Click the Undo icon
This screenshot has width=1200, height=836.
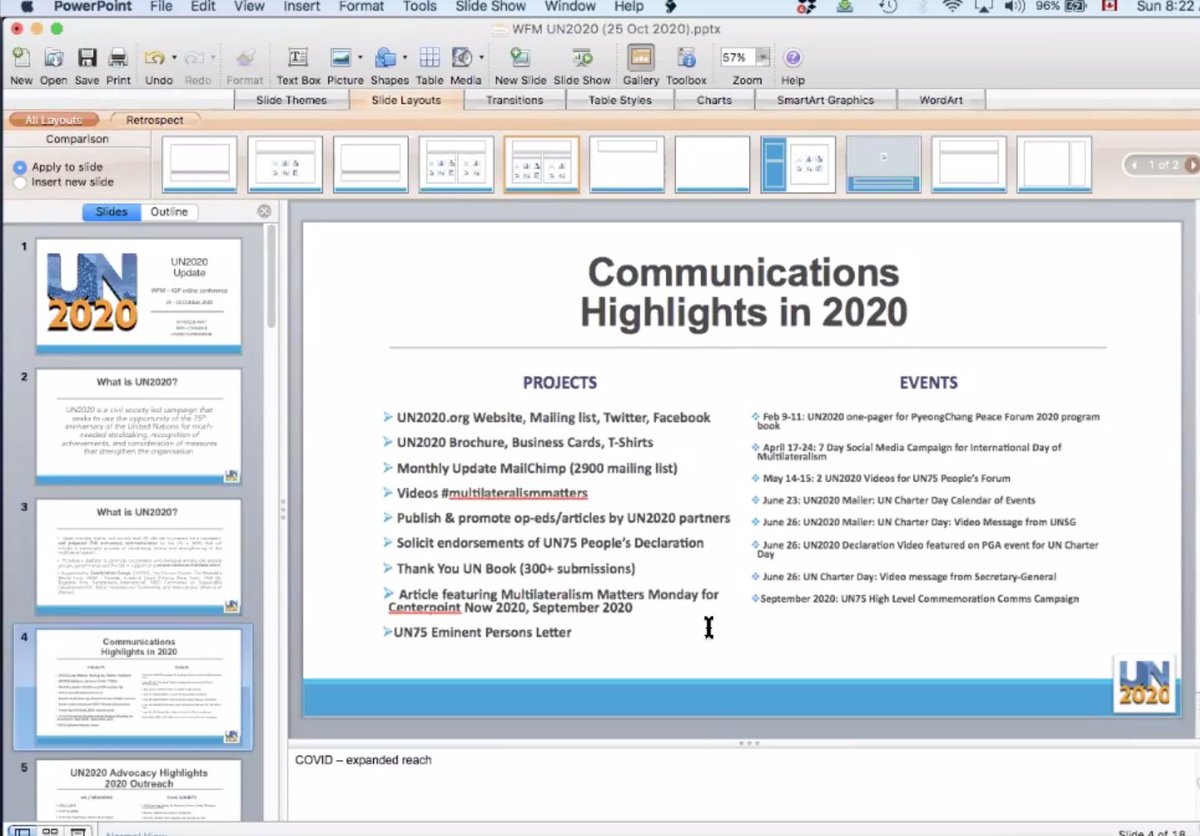coord(154,59)
